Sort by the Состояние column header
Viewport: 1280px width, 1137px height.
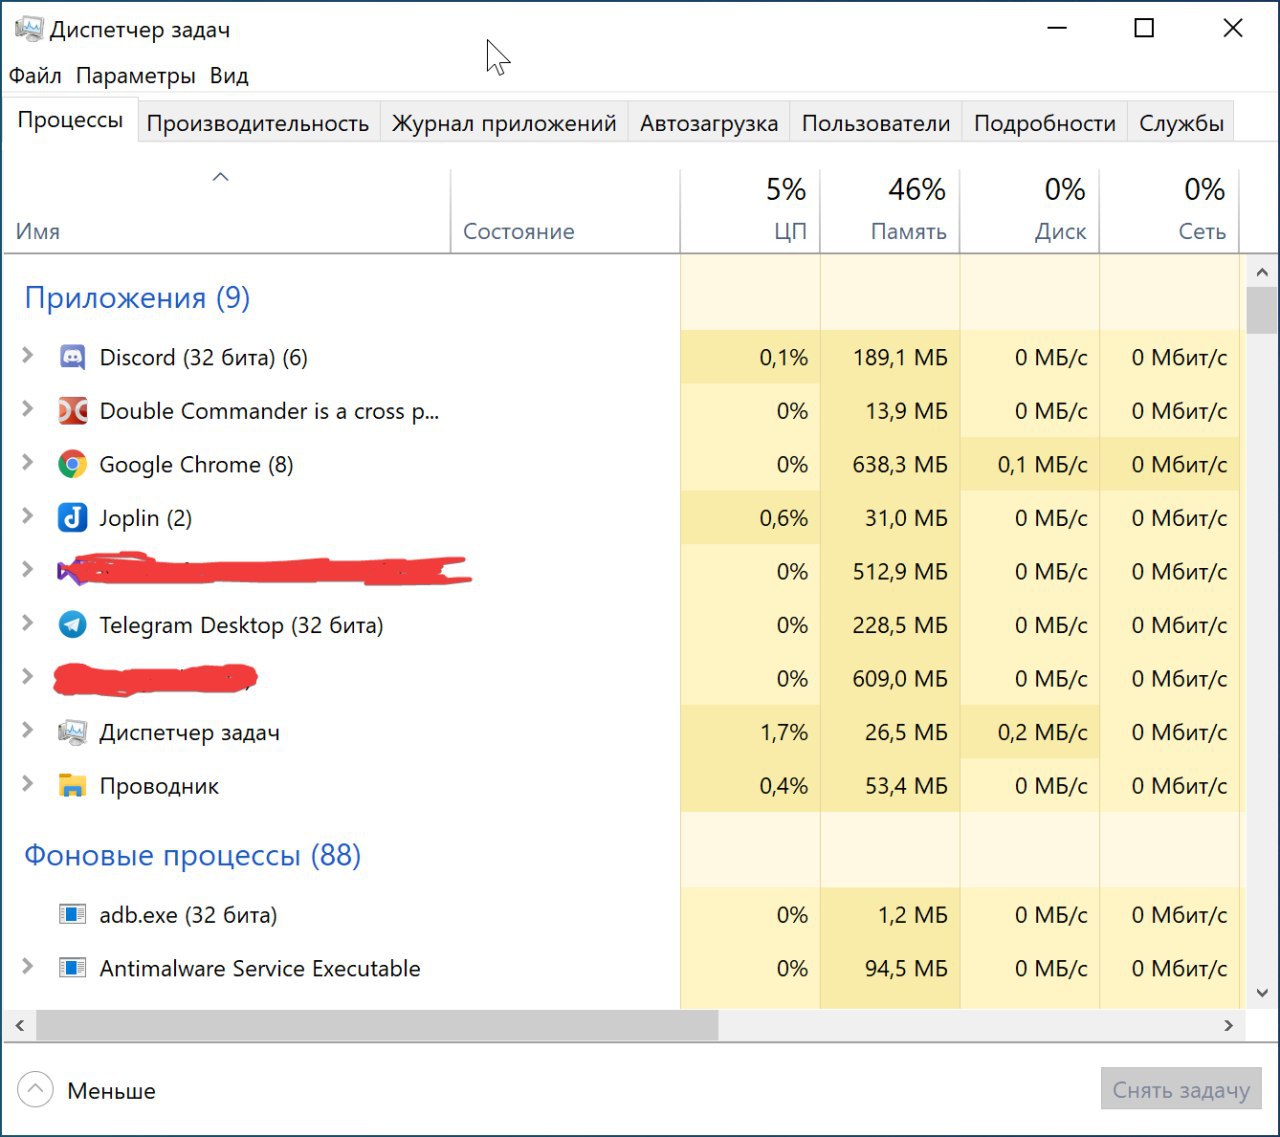coord(565,211)
